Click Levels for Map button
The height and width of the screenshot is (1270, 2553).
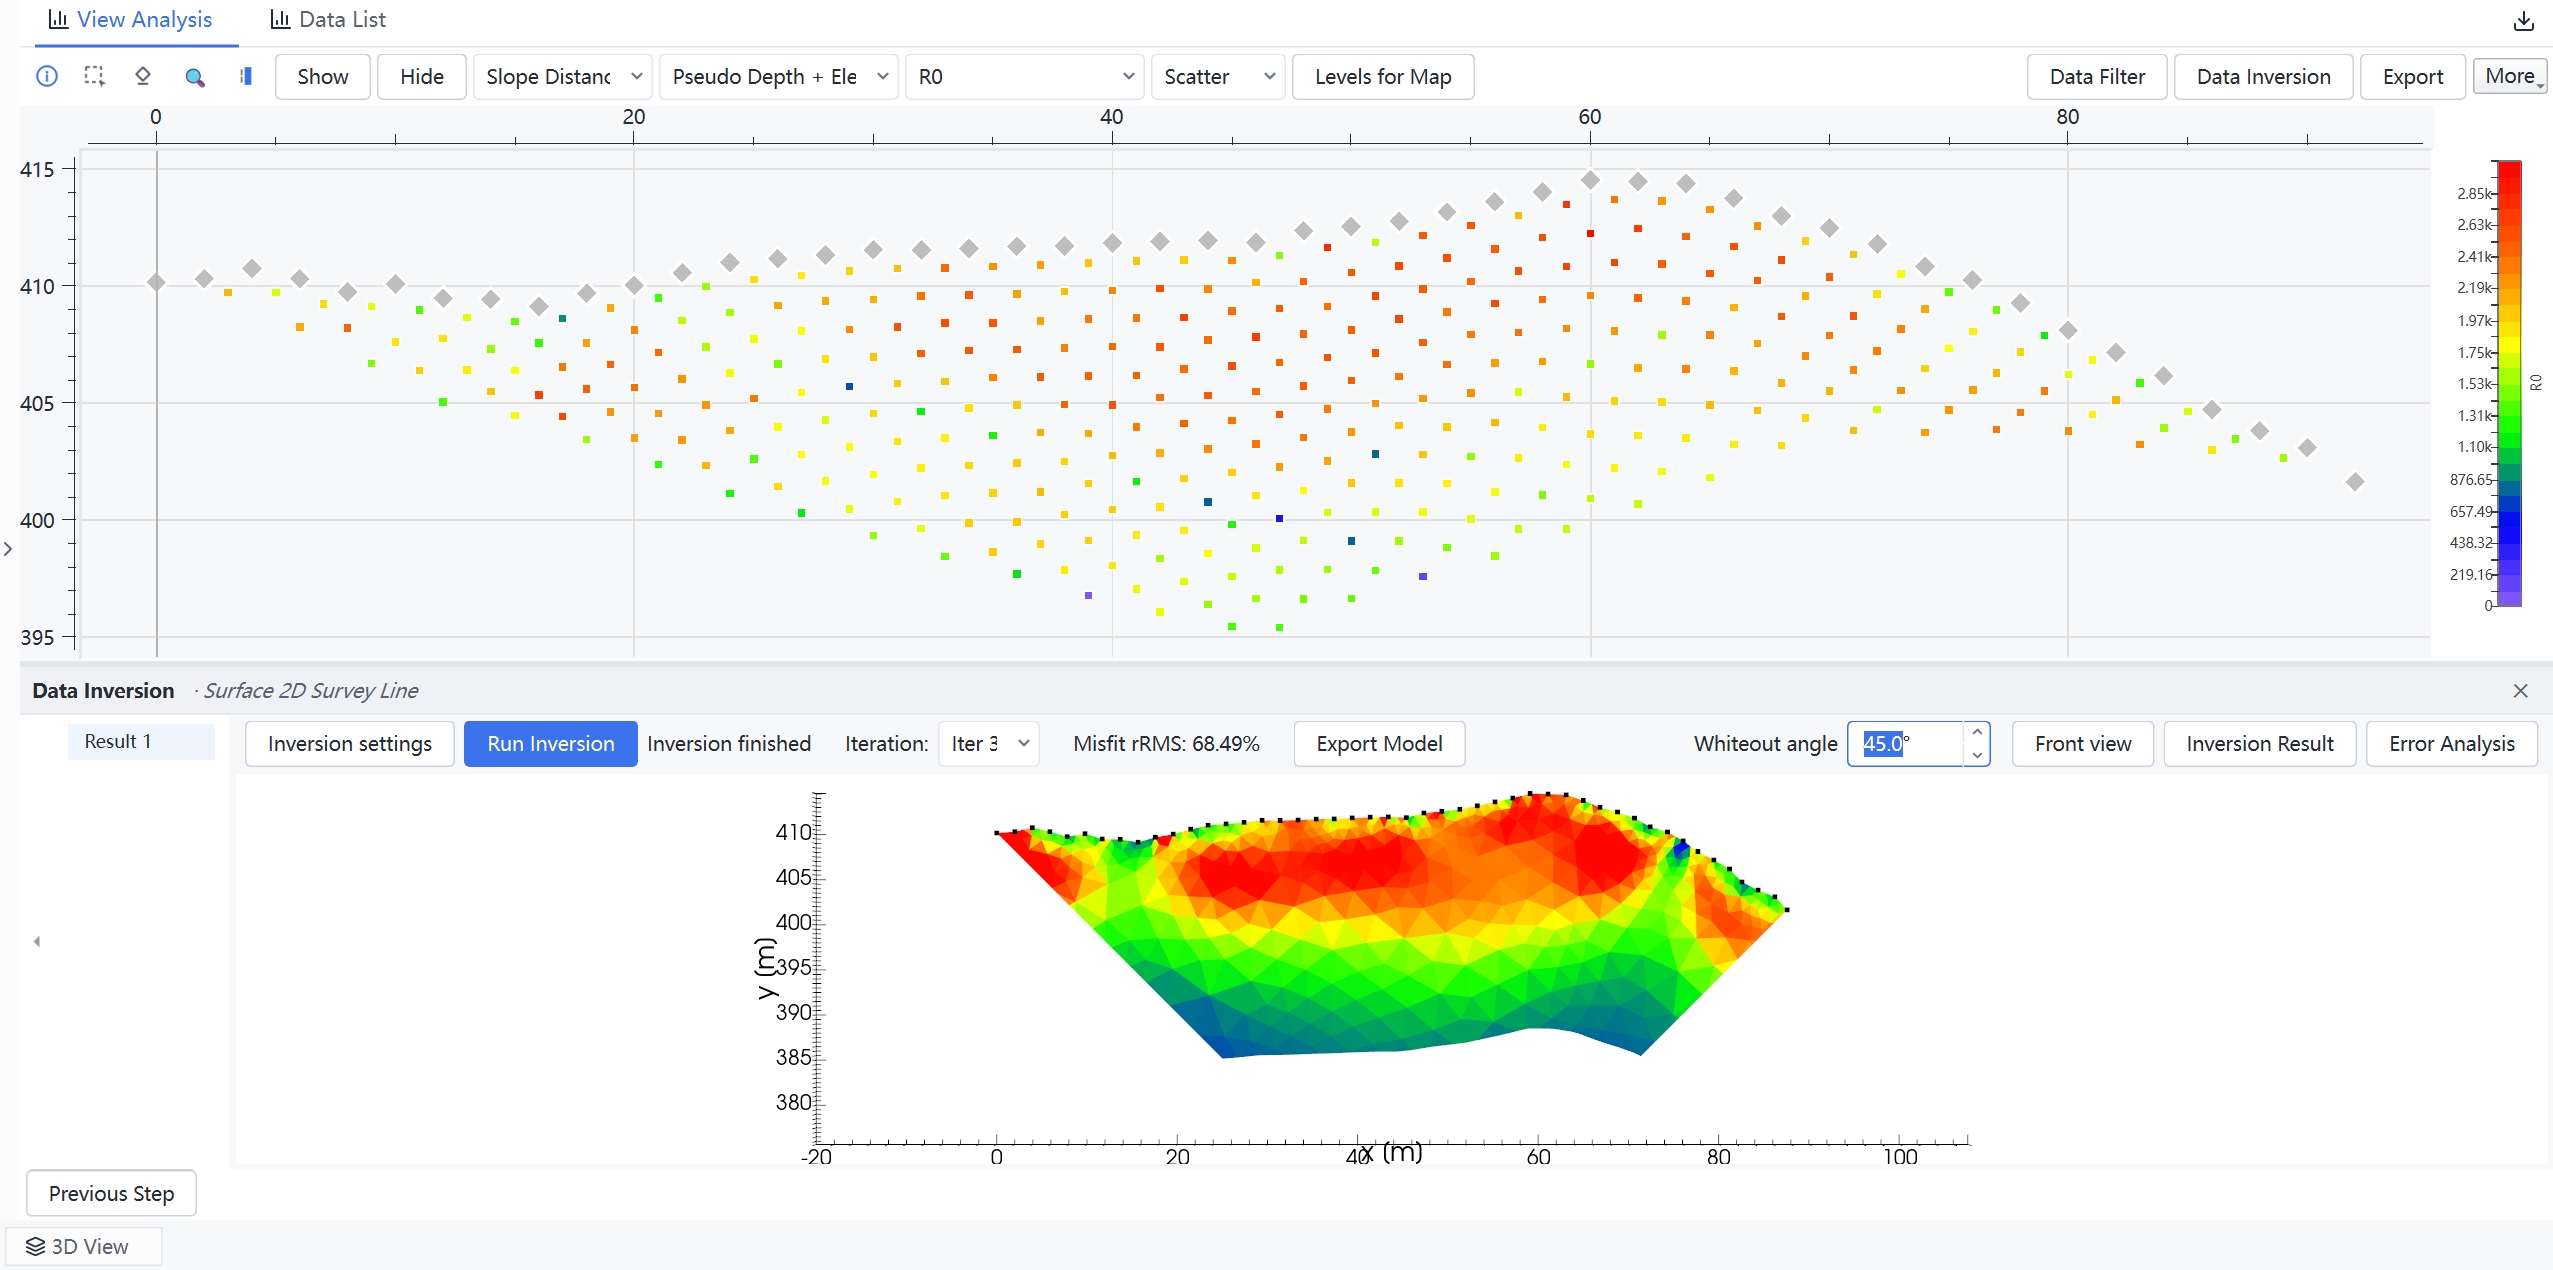(x=1383, y=76)
